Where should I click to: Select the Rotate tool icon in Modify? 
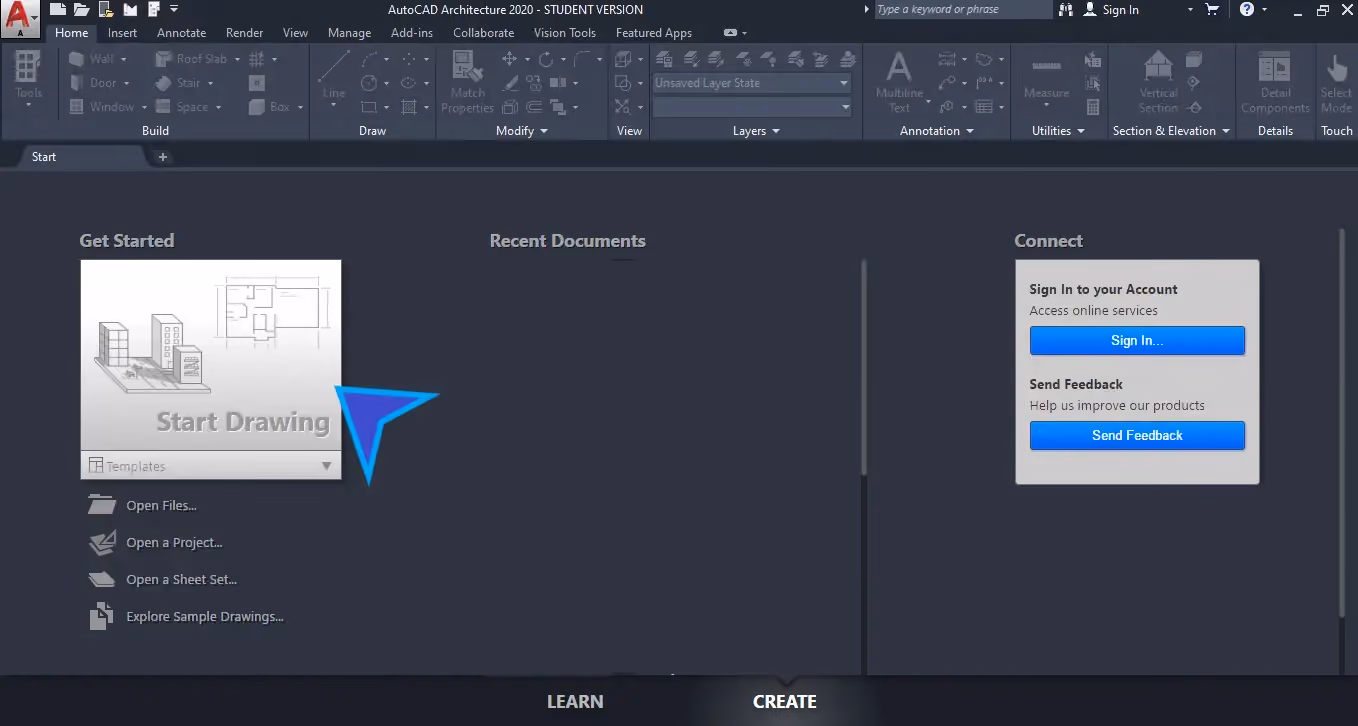[545, 59]
